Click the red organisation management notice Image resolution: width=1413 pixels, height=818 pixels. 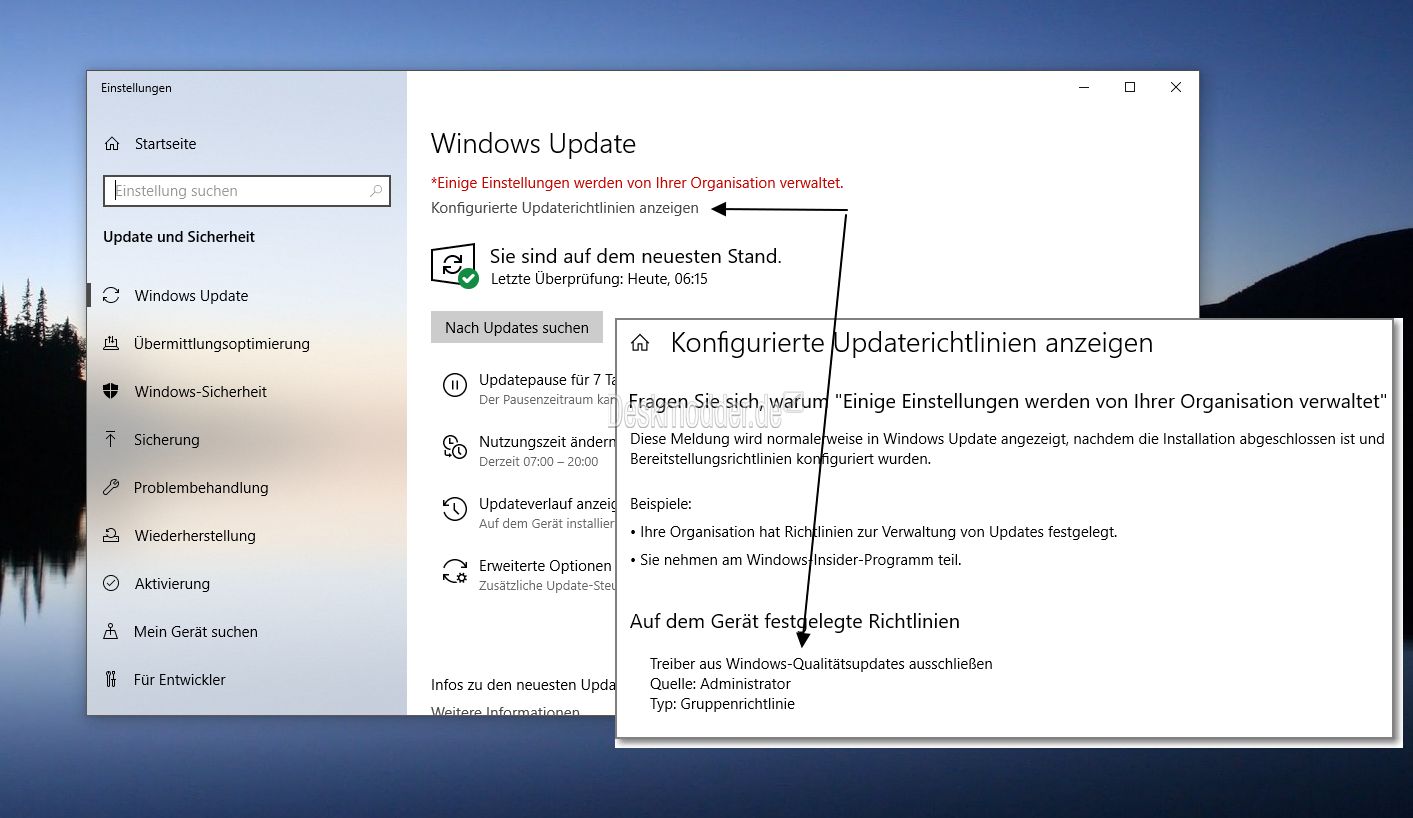637,183
